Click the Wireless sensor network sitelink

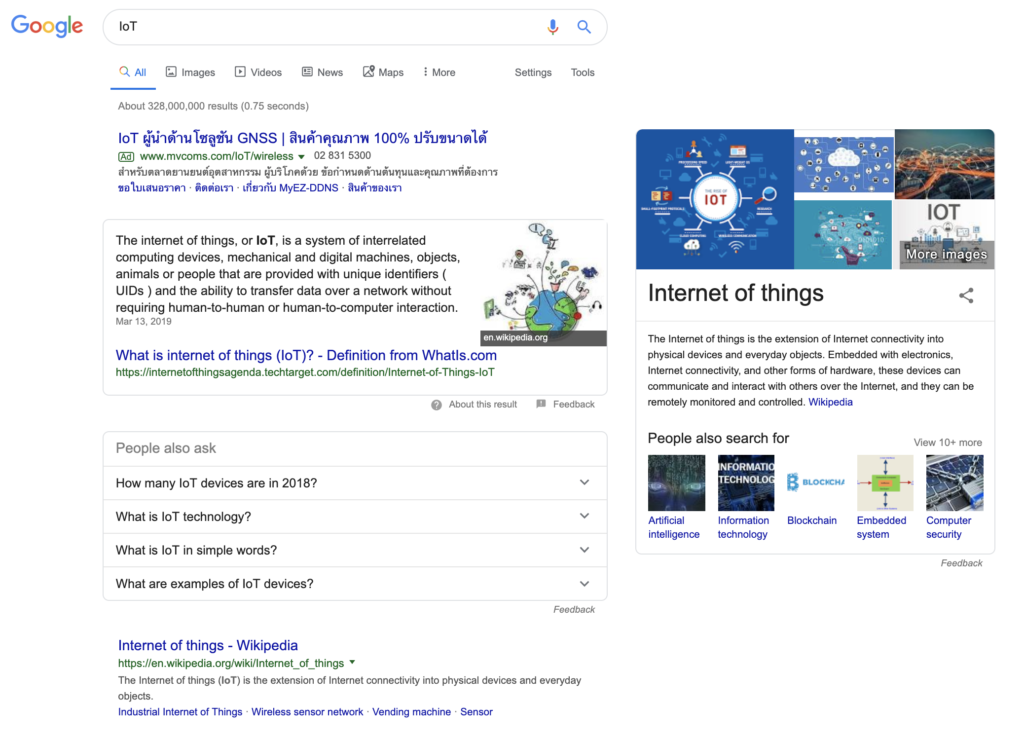307,712
